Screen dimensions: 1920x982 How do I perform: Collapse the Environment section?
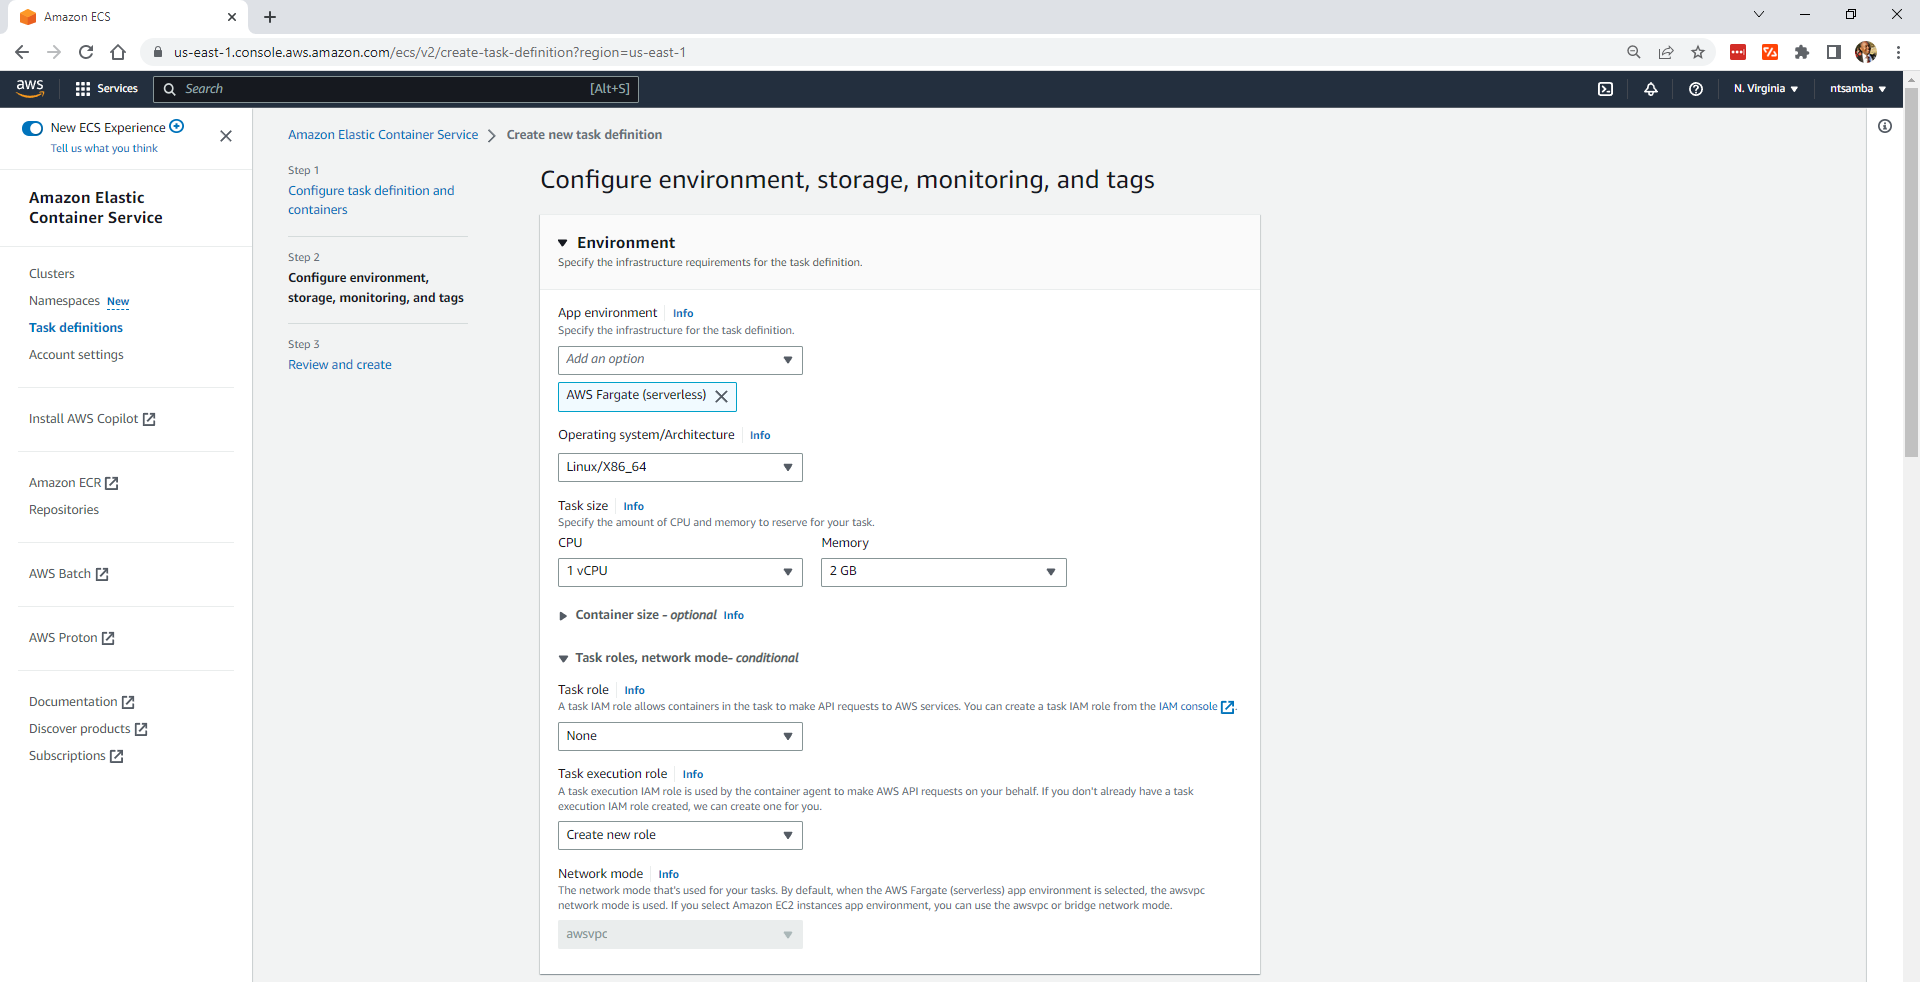click(563, 243)
